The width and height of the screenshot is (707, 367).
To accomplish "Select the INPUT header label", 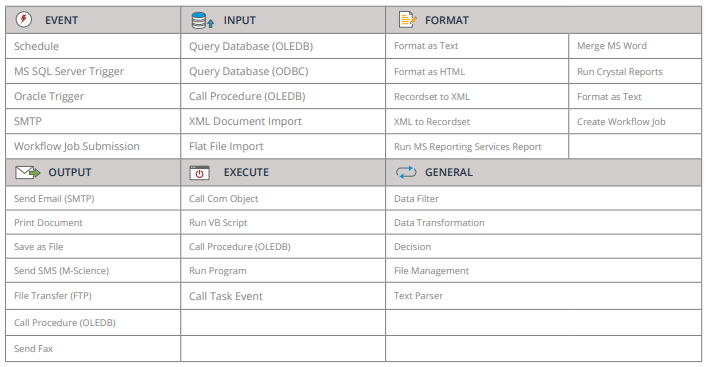I will tap(239, 20).
